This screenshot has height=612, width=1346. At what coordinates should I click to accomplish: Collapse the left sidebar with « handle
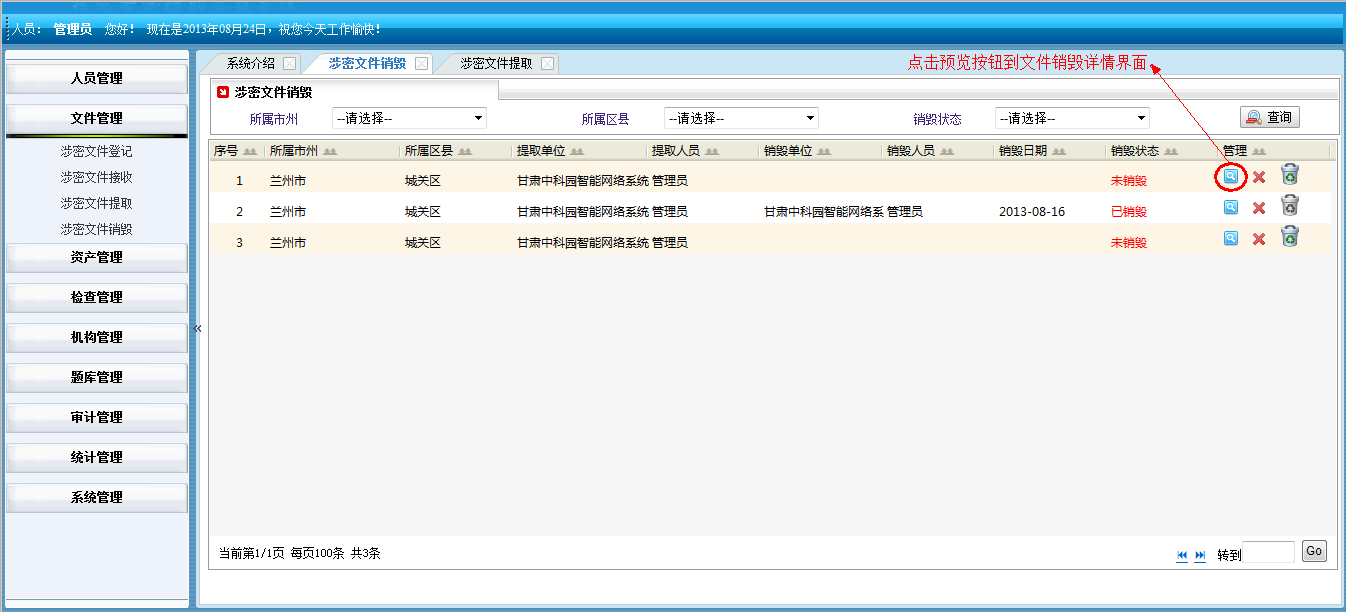pyautogui.click(x=197, y=328)
